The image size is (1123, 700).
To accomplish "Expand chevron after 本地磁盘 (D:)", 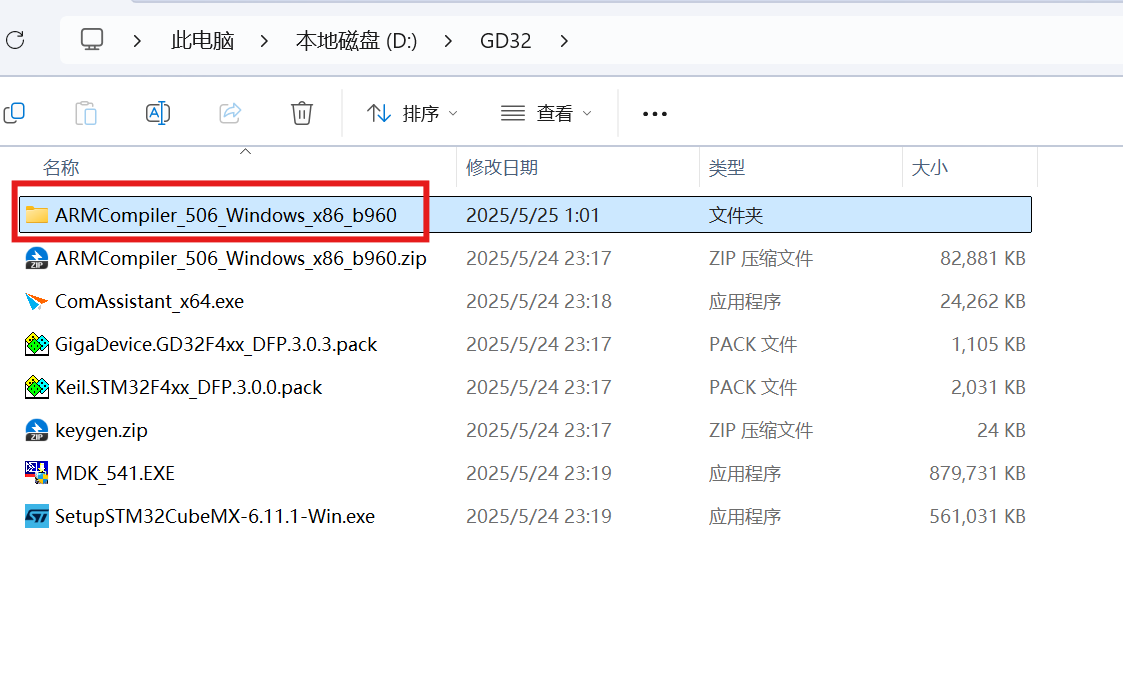I will (448, 41).
